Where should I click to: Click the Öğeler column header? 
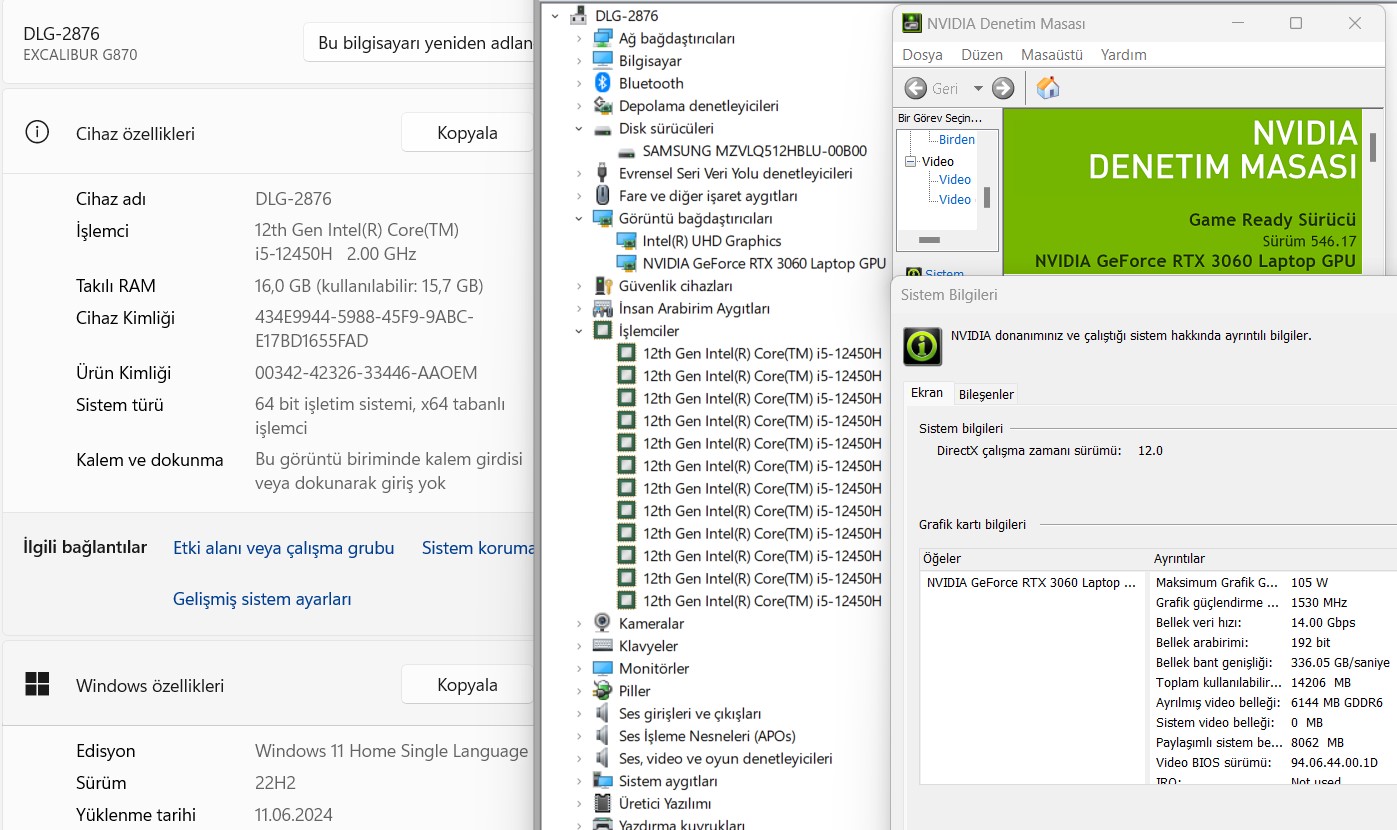[1032, 559]
